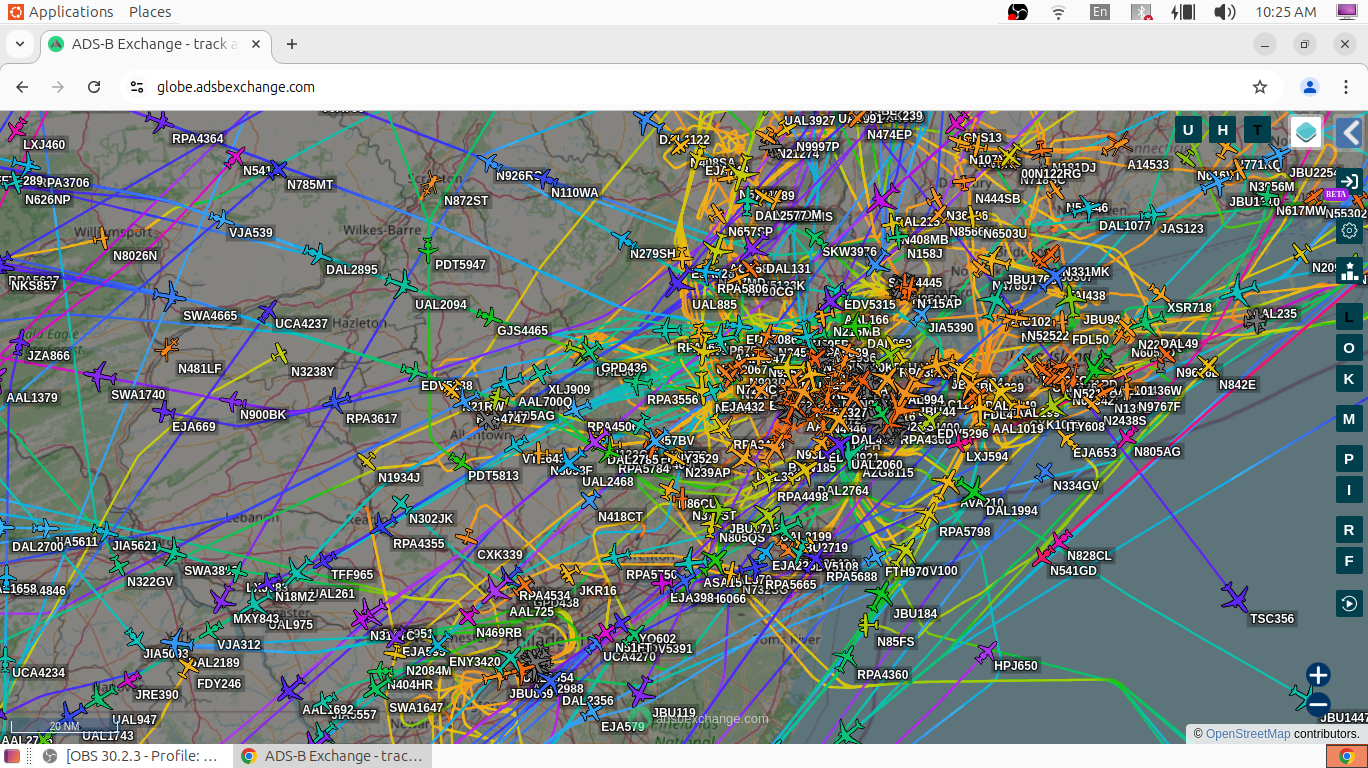The image size is (1368, 768).
Task: Click the RPA4360 callsign label
Action: pyautogui.click(x=883, y=675)
